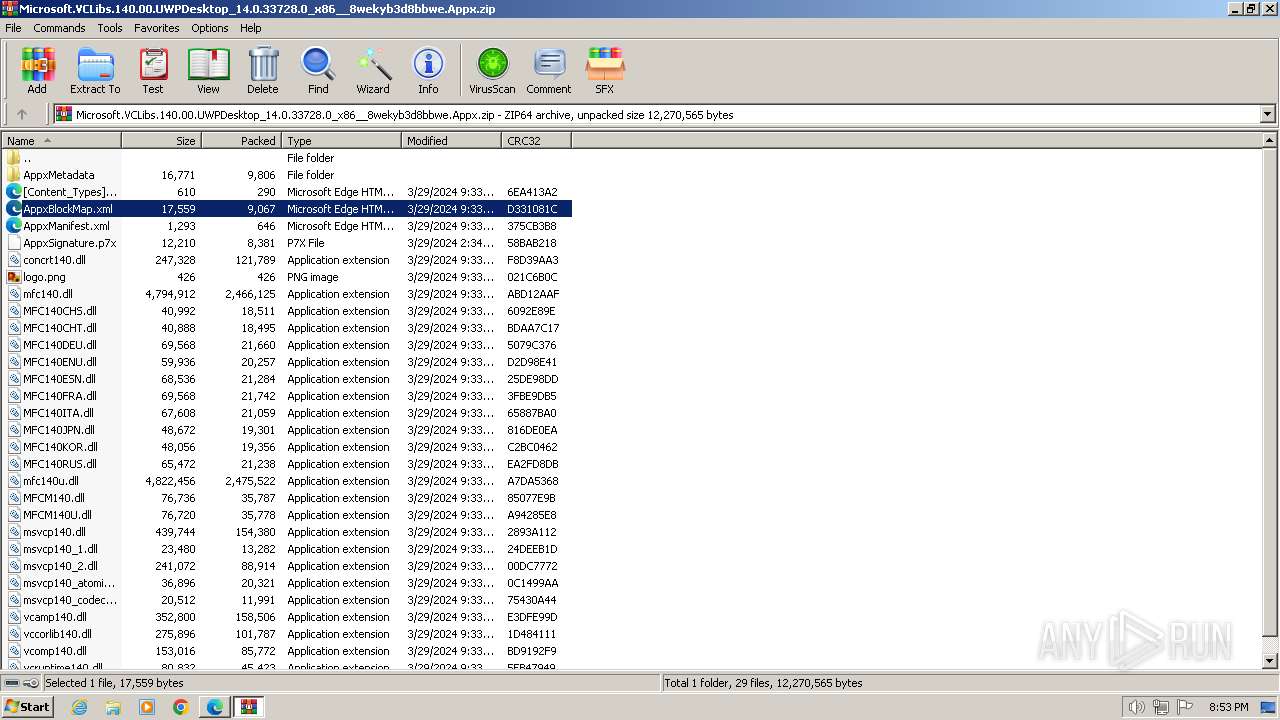Select the AppxMetadata folder
Image resolution: width=1280 pixels, height=720 pixels.
288,175
